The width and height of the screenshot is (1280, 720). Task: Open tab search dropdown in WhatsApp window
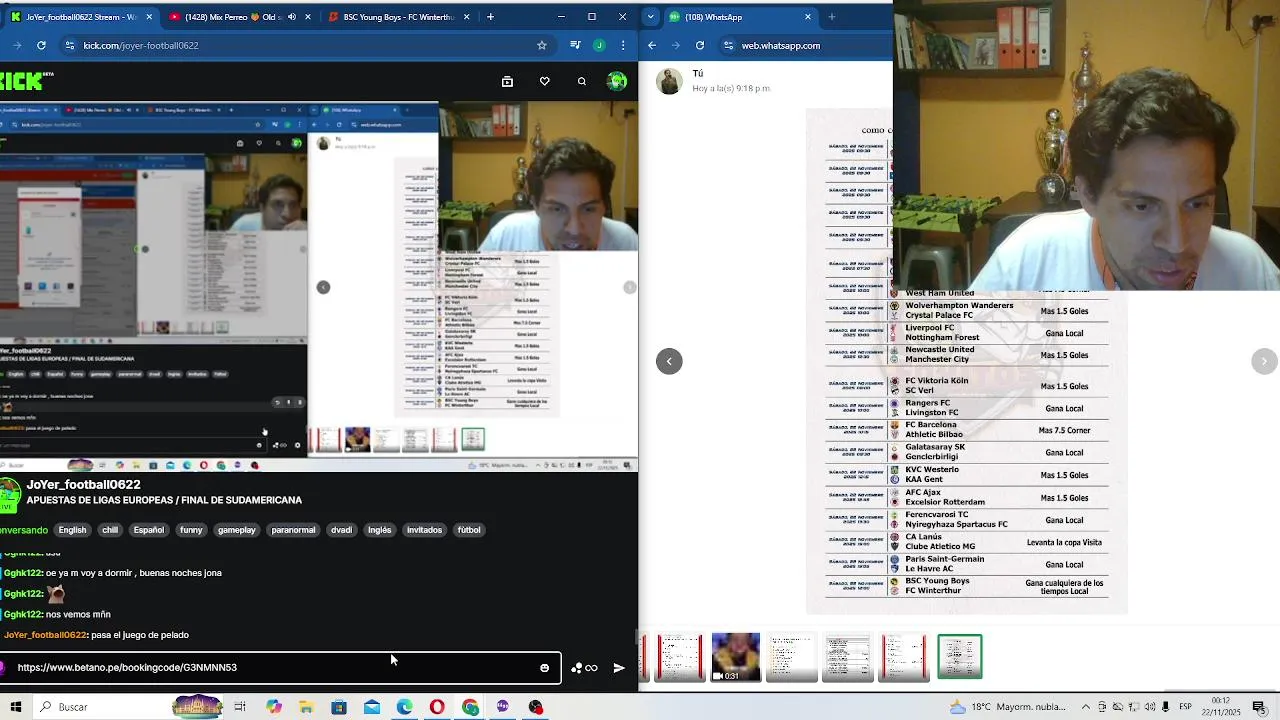coord(651,17)
